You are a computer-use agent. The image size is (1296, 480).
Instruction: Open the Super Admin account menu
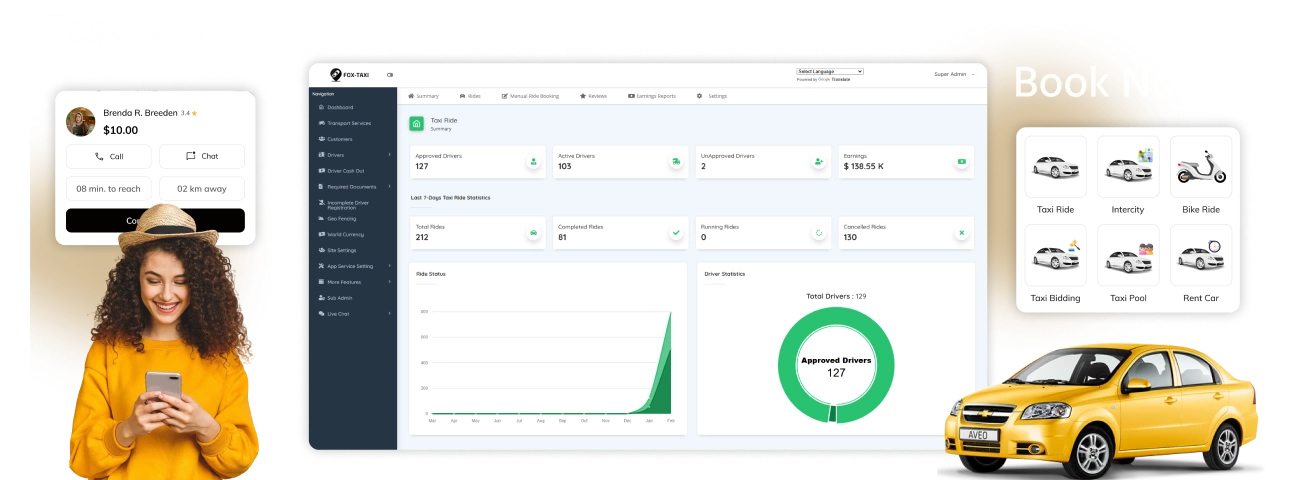click(x=954, y=74)
